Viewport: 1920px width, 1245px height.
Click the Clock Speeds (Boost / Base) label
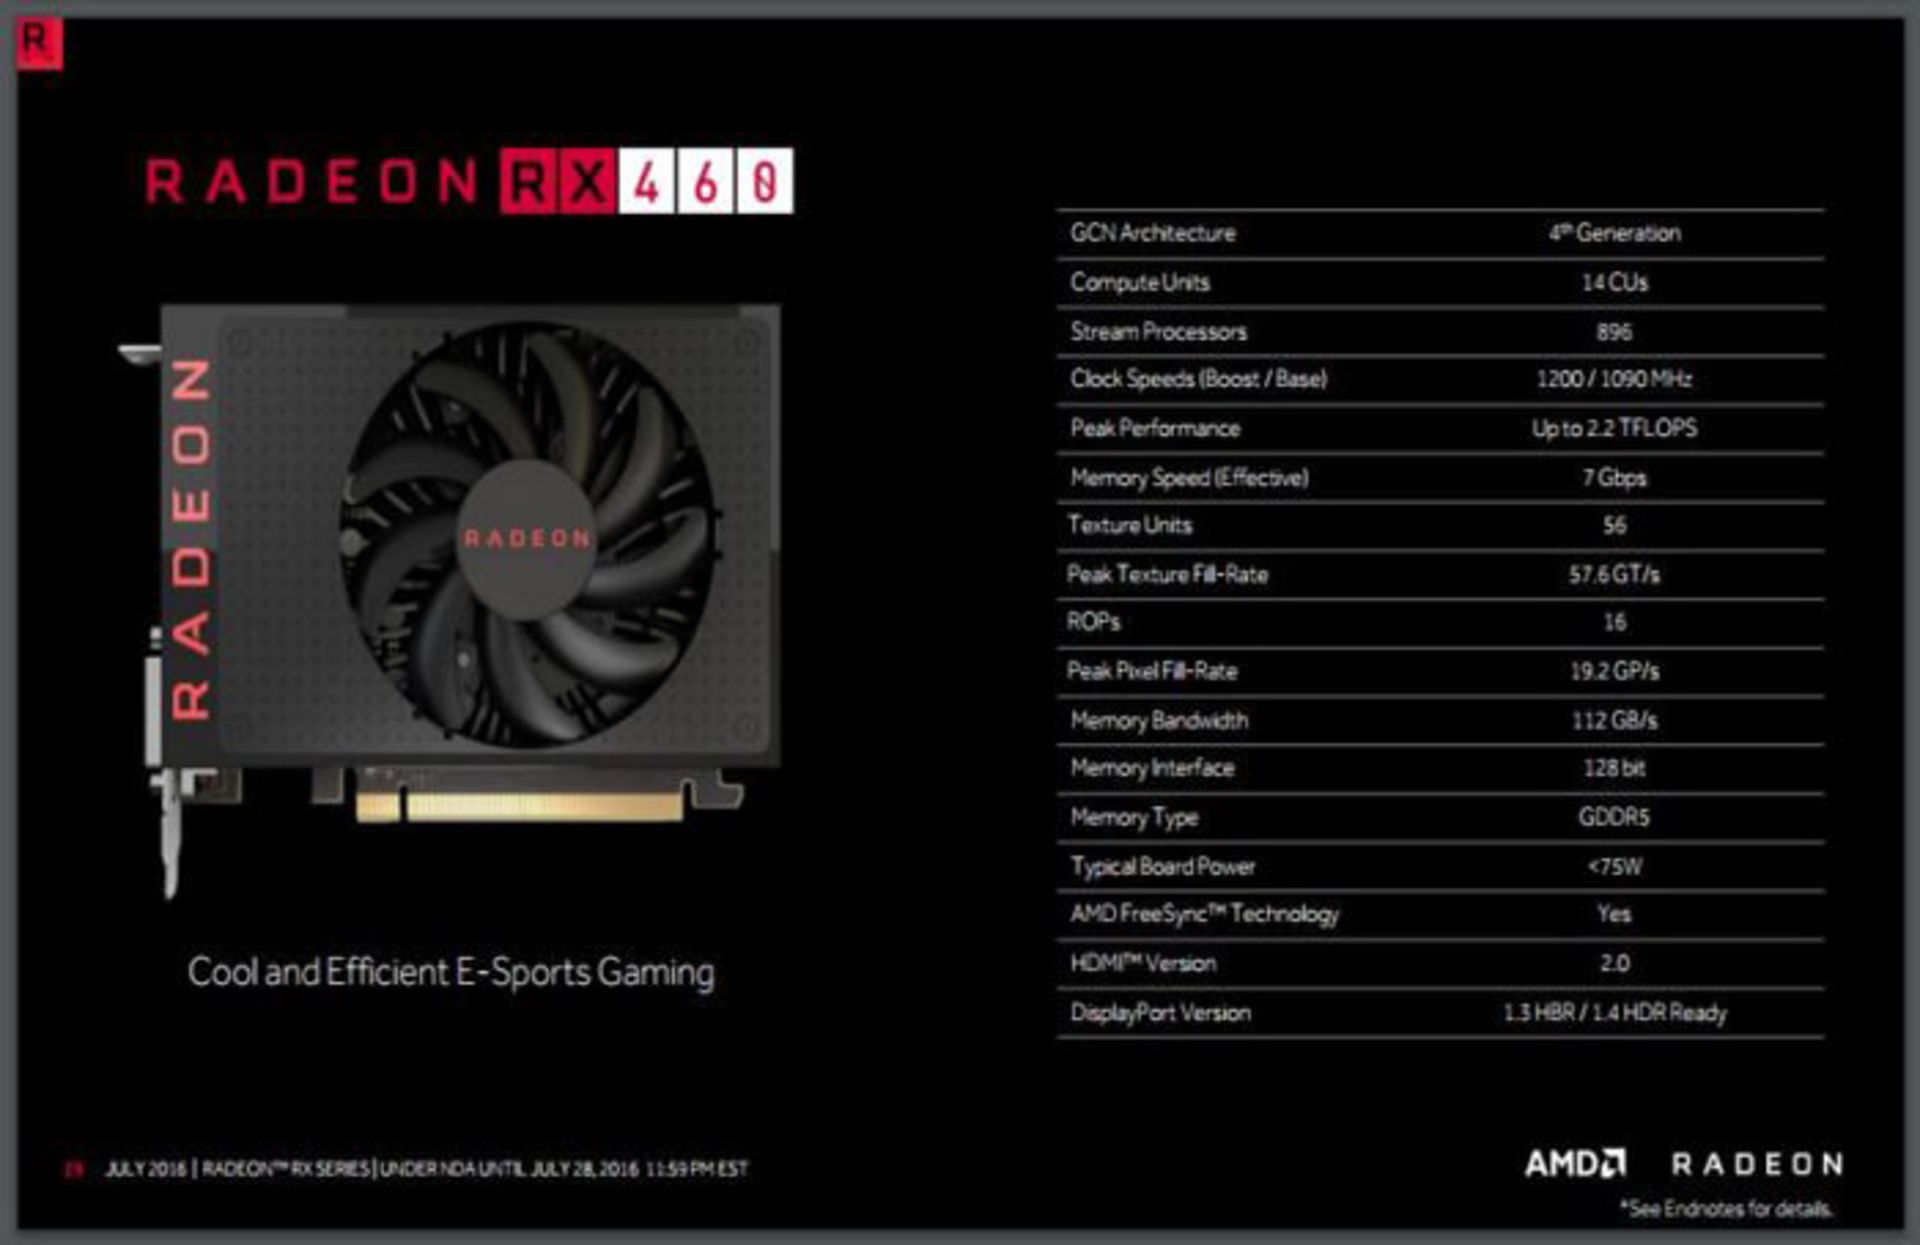coord(1198,379)
